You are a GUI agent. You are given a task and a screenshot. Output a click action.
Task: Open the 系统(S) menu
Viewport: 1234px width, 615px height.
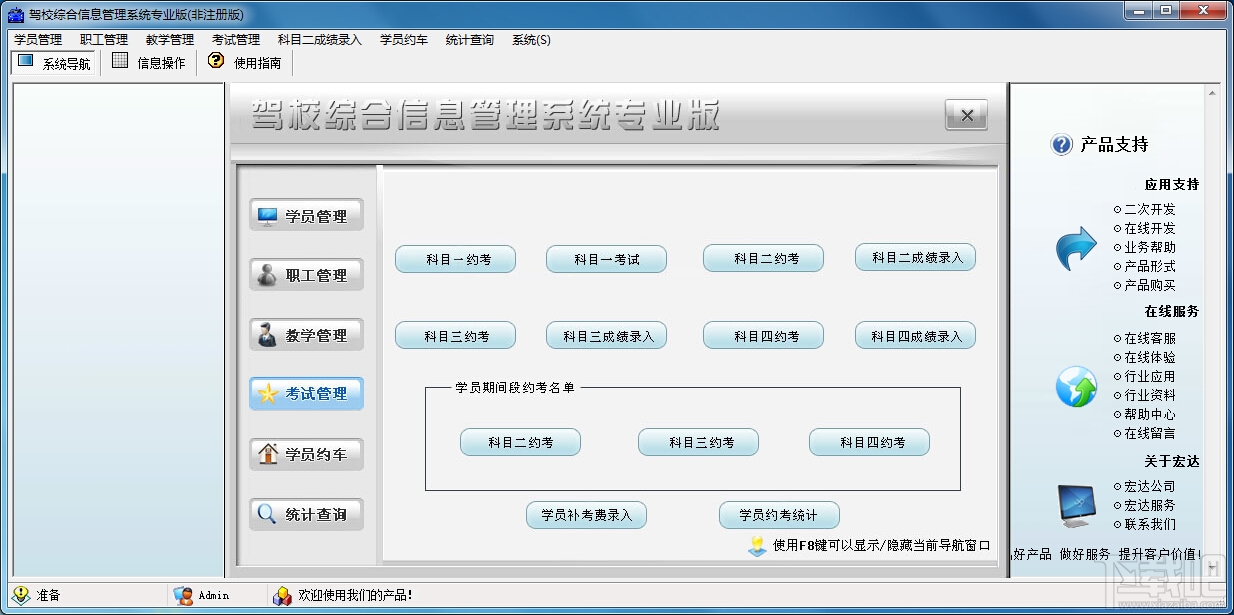[531, 40]
